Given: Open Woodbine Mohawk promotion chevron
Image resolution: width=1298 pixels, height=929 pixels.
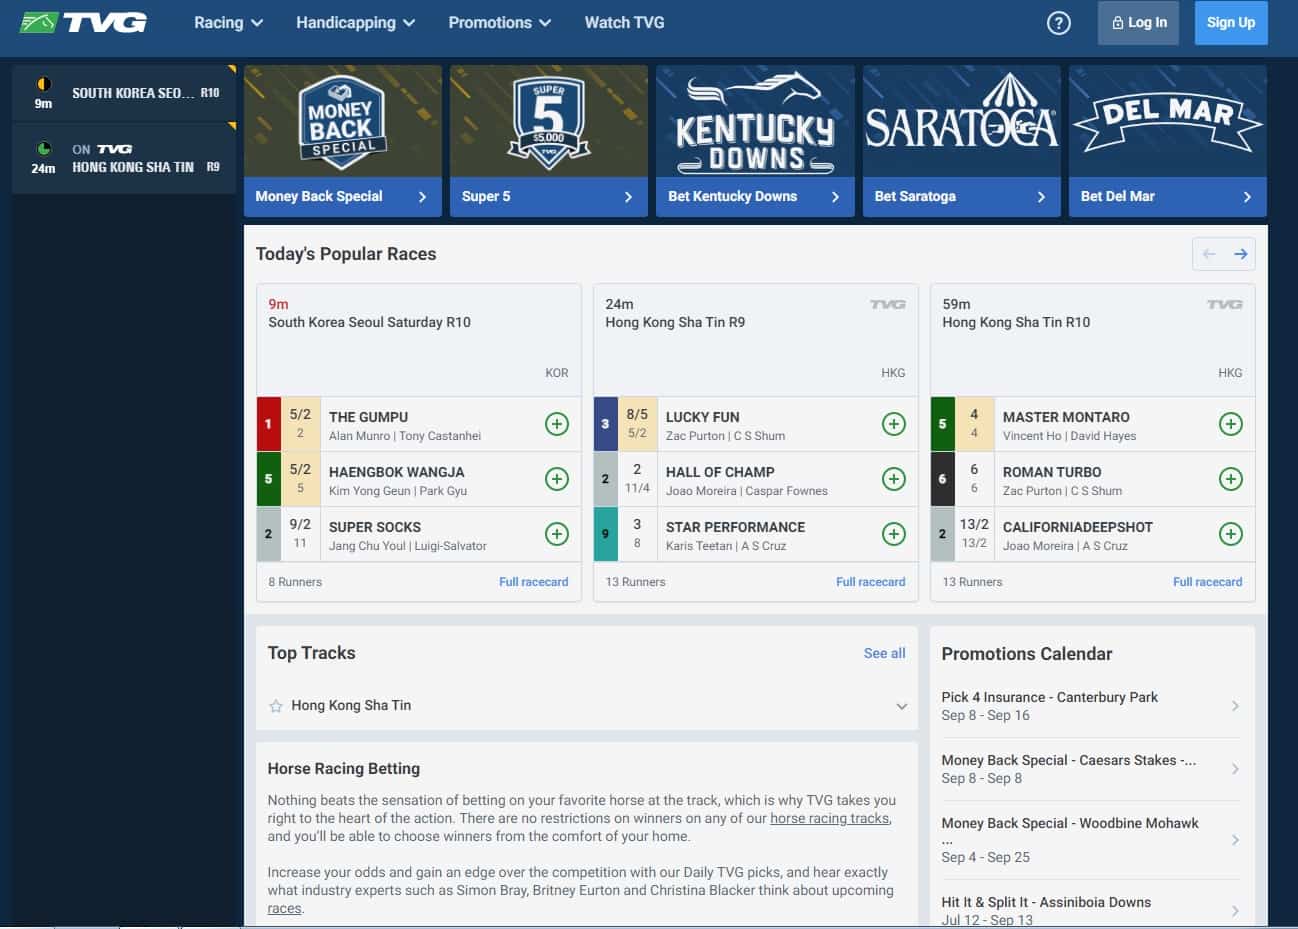Looking at the screenshot, I should click(1235, 840).
